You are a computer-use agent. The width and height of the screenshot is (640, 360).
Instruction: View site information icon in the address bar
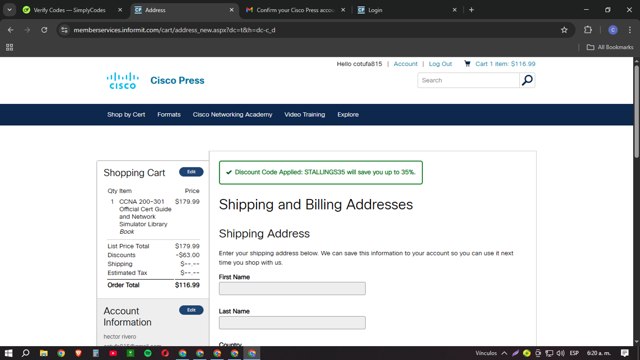pyautogui.click(x=64, y=30)
